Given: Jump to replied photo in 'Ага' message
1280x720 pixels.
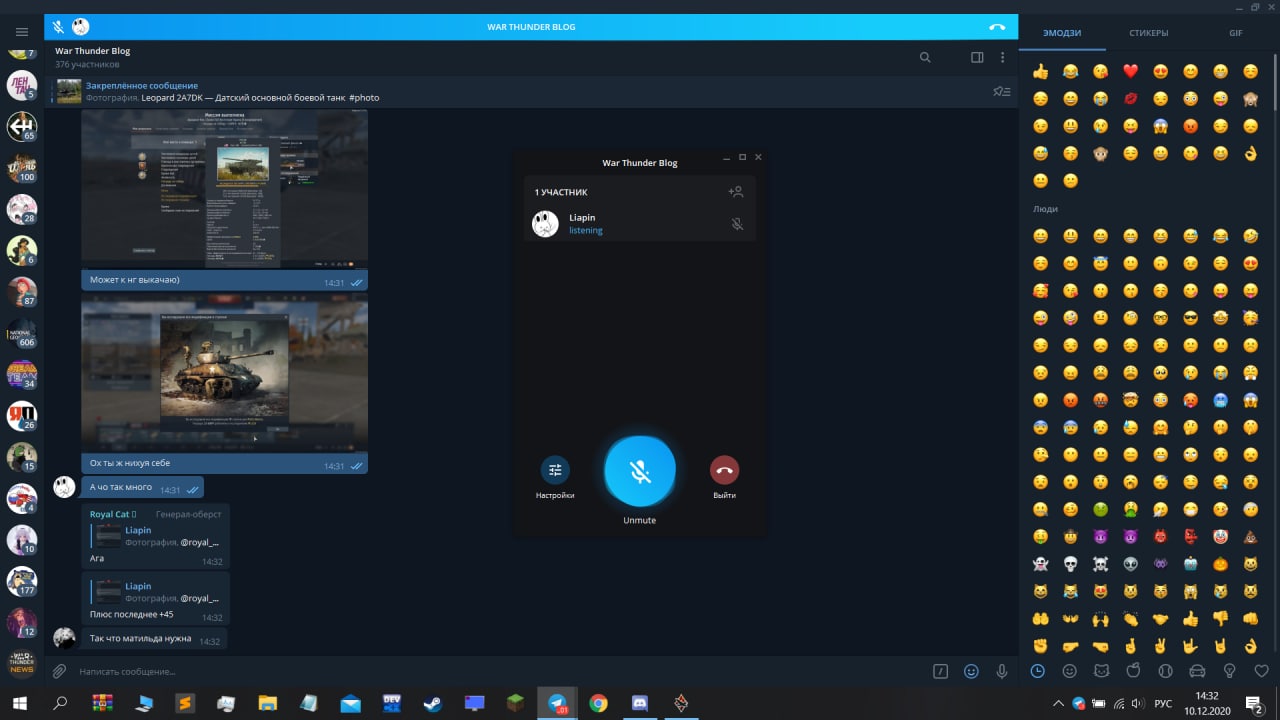Looking at the screenshot, I should 158,536.
